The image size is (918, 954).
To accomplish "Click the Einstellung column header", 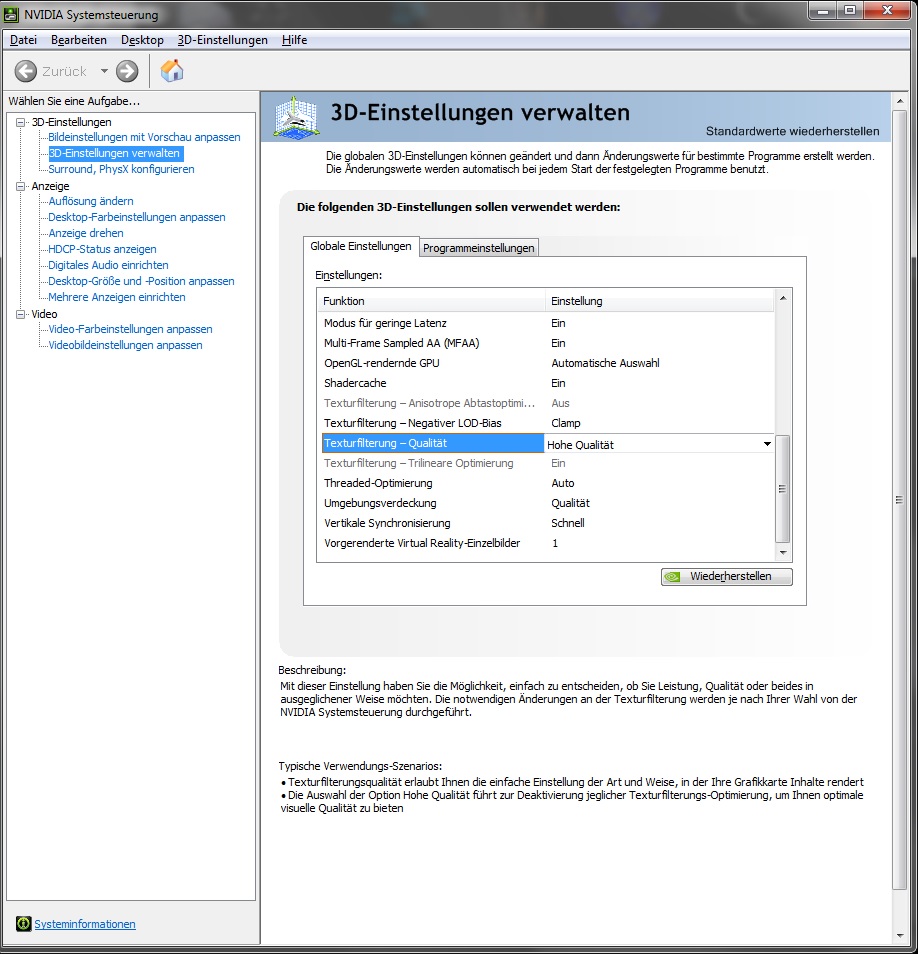I will [659, 301].
